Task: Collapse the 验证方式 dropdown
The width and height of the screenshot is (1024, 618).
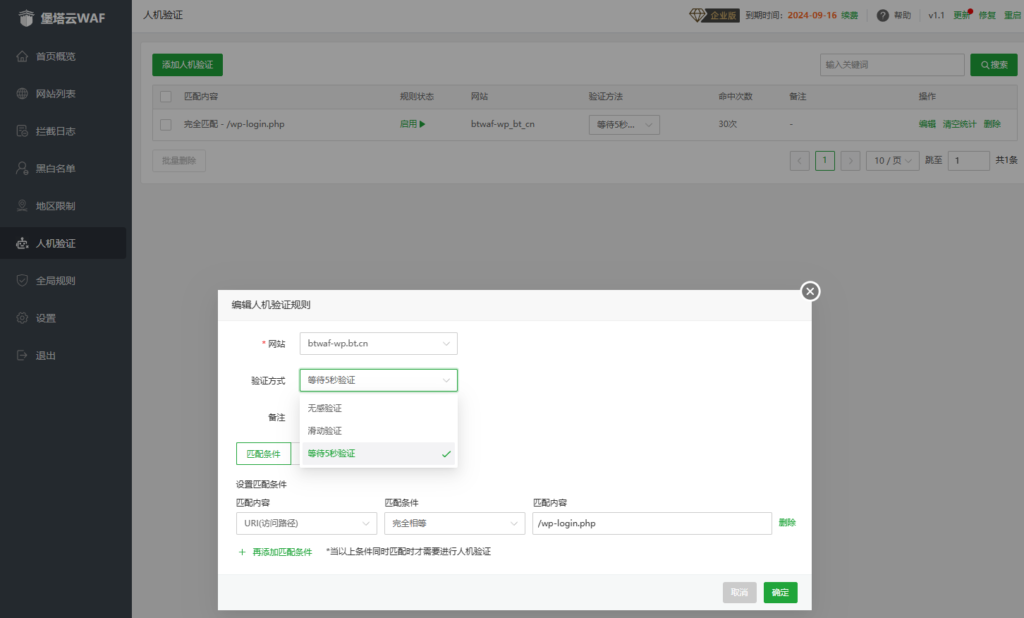Action: click(x=378, y=380)
